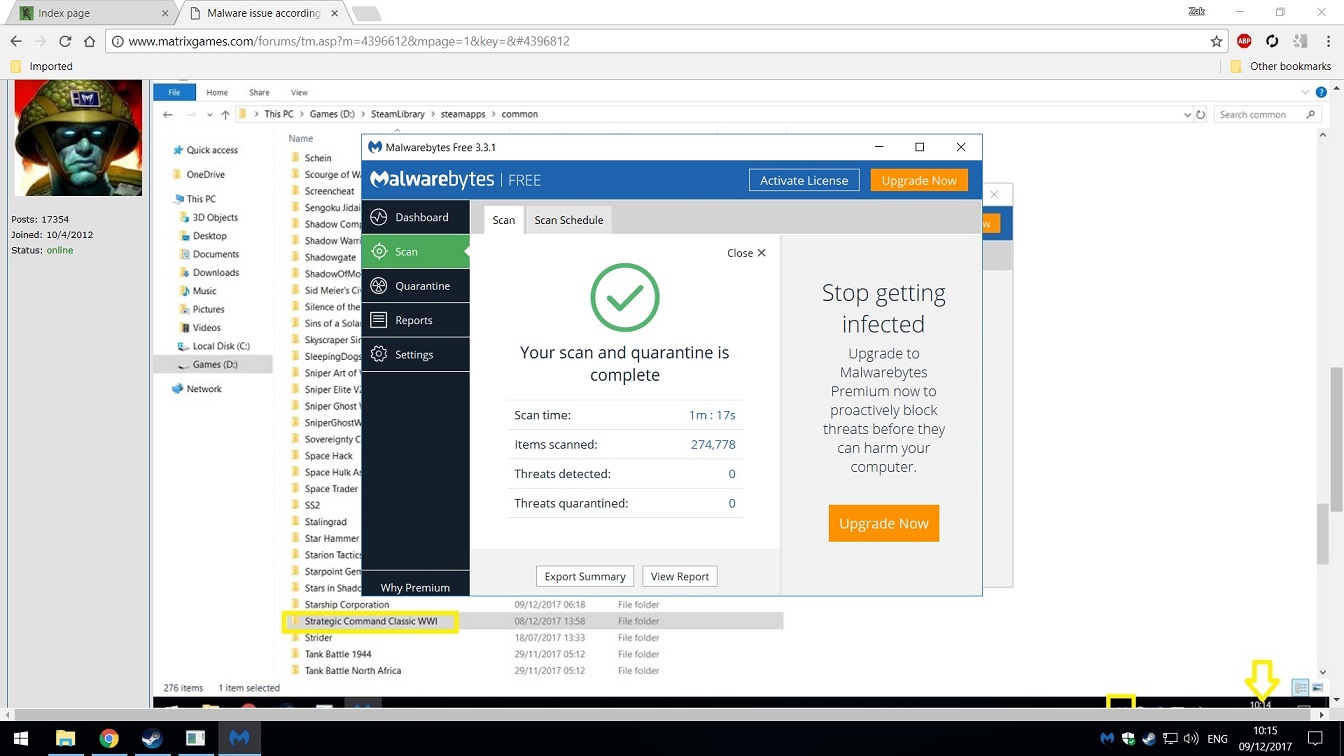
Task: Select the Scan tab in Malwarebytes
Action: 504,220
